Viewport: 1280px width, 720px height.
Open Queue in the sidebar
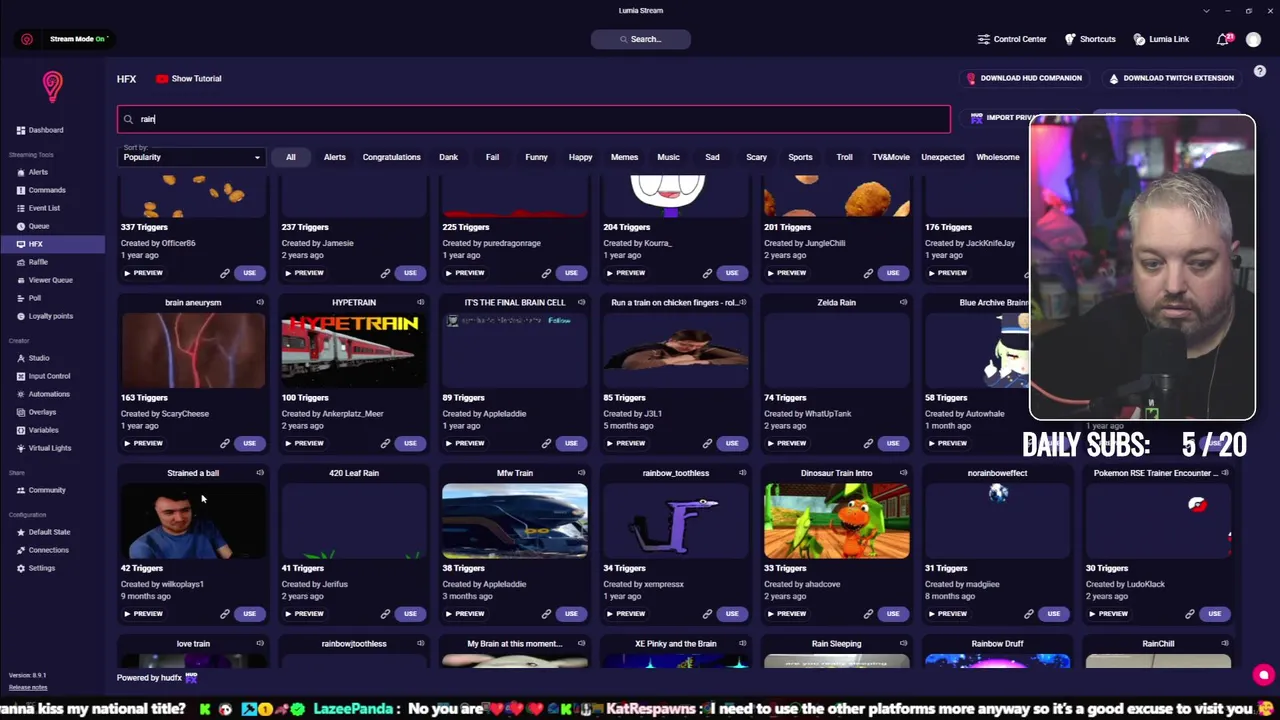tap(33, 226)
